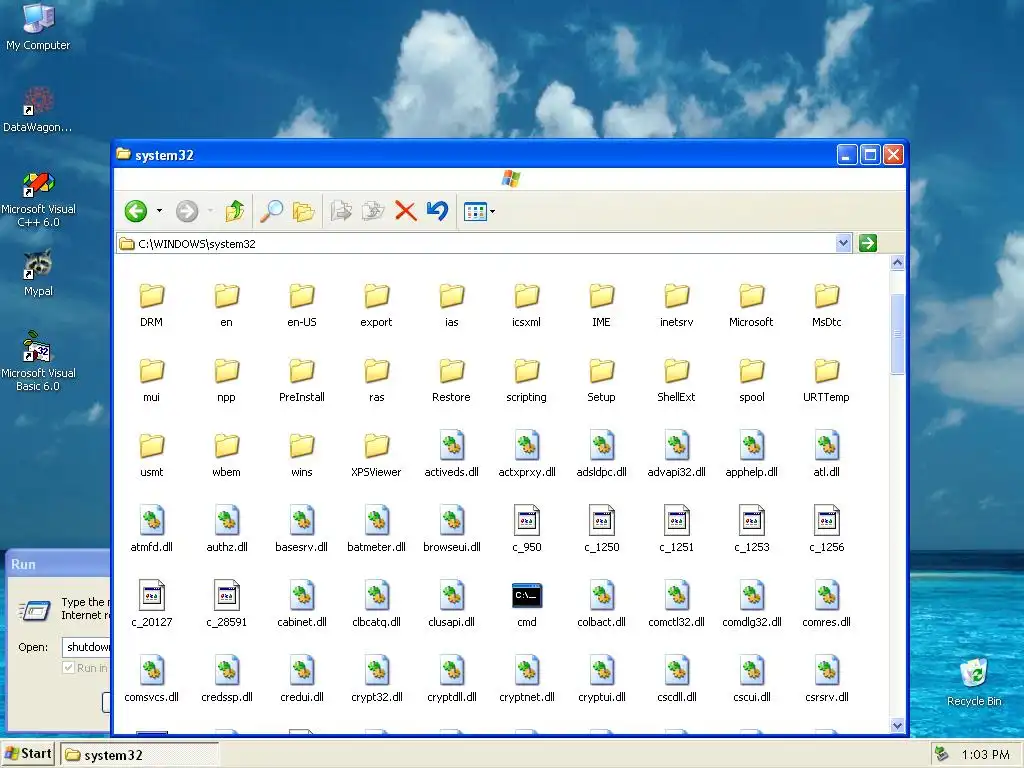1024x768 pixels.
Task: Click the Move To toolbar icon
Action: tap(341, 211)
